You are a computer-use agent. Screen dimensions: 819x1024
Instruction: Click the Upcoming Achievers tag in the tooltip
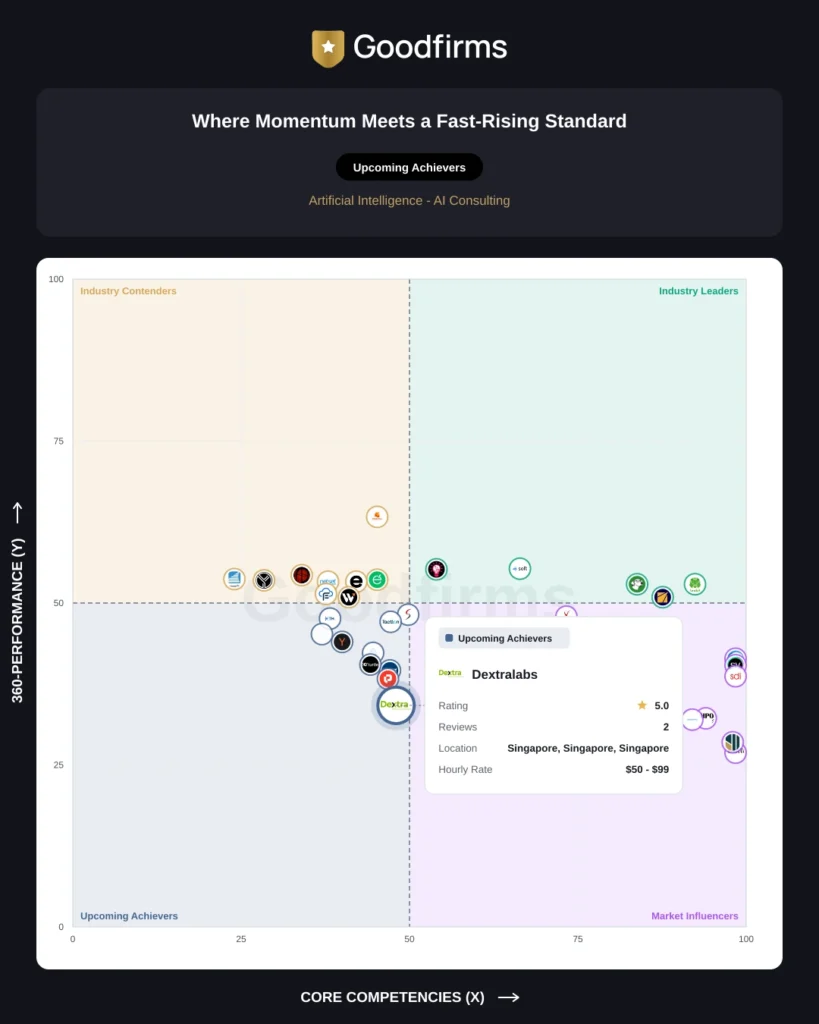(504, 638)
